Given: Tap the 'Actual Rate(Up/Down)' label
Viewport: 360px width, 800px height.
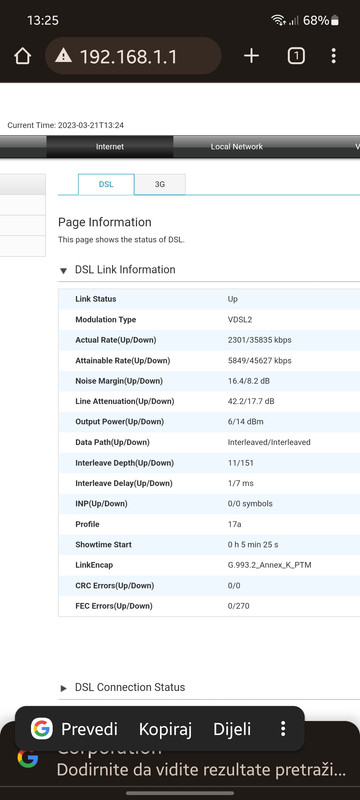Looking at the screenshot, I should 116,340.
